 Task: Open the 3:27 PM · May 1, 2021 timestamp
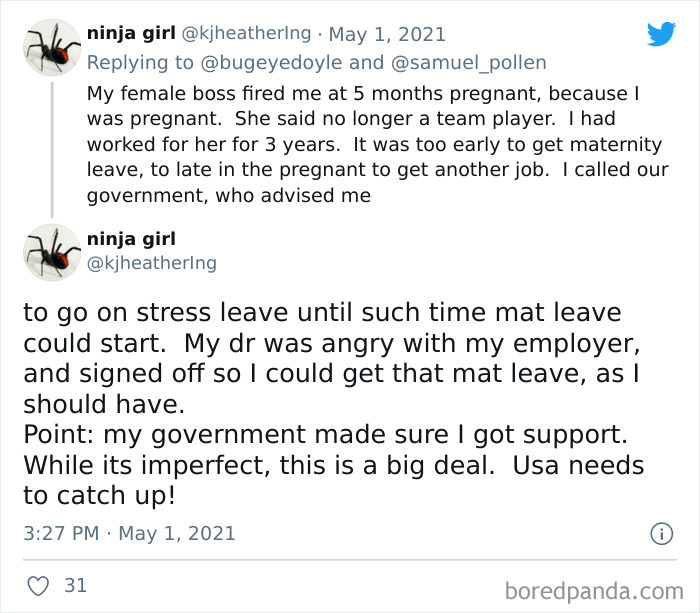tap(129, 534)
